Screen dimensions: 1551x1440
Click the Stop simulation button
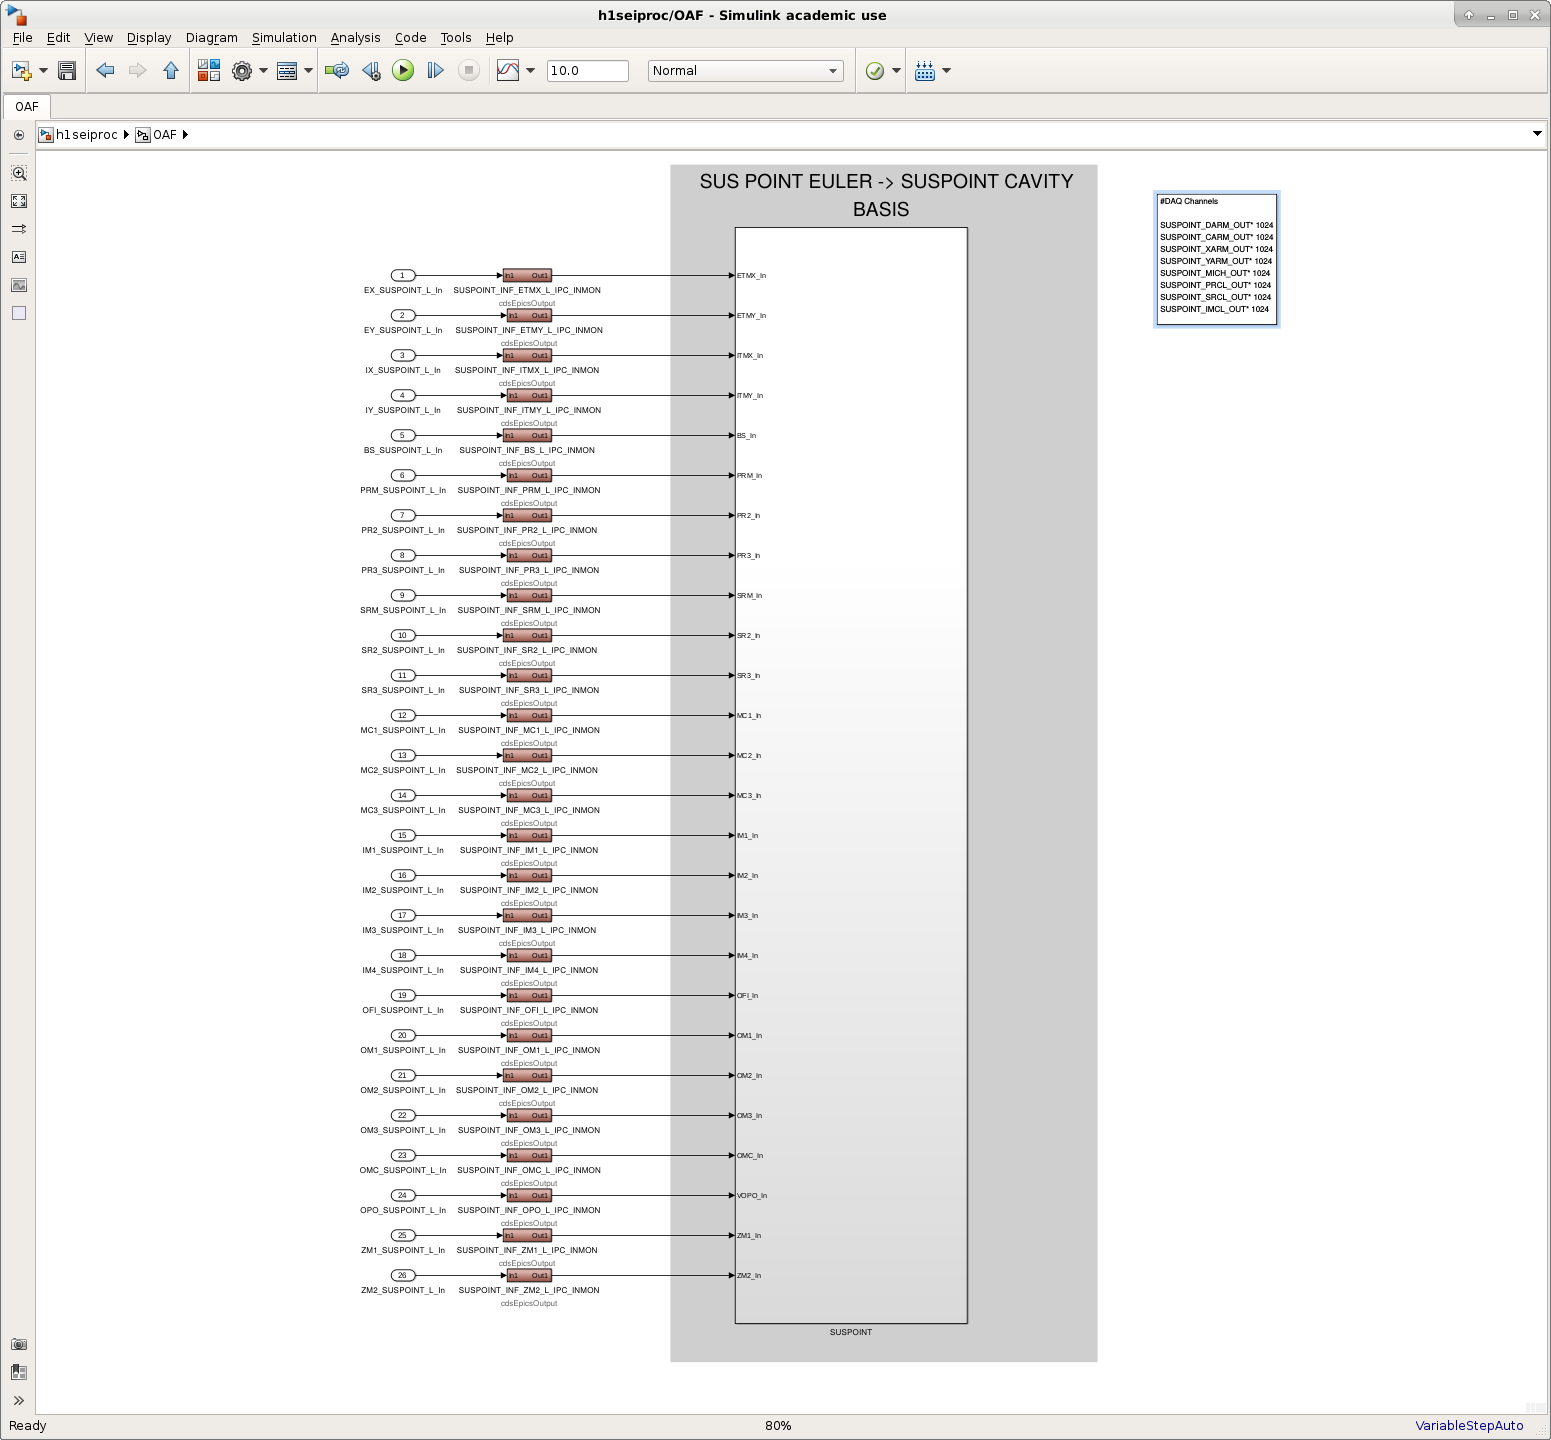click(468, 70)
